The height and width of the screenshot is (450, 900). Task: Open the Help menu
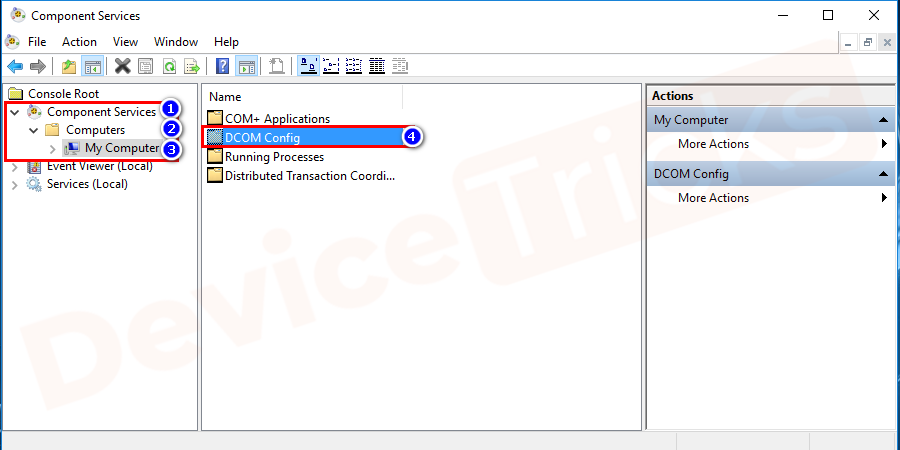coord(226,42)
